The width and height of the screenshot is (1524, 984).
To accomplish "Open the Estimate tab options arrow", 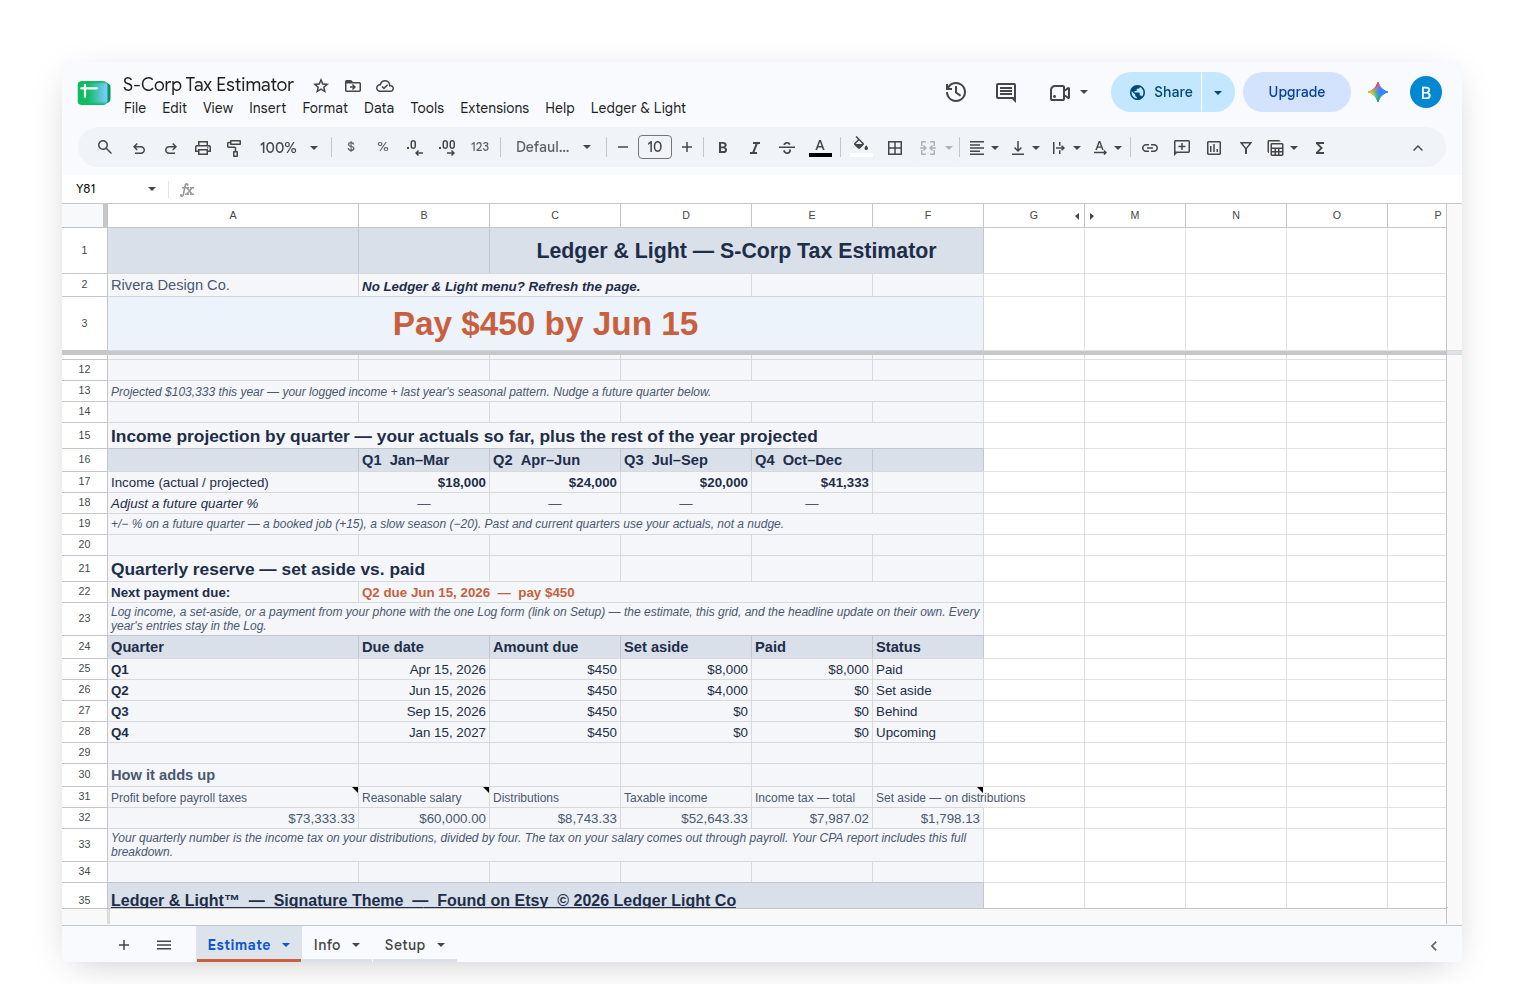I will [x=286, y=945].
